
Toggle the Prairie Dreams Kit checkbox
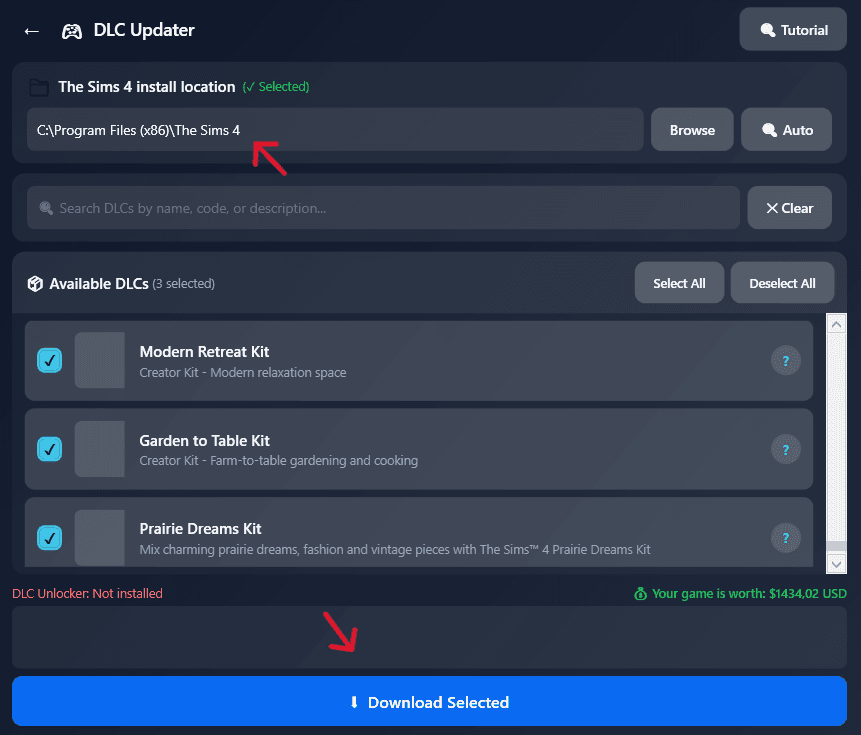coord(49,537)
